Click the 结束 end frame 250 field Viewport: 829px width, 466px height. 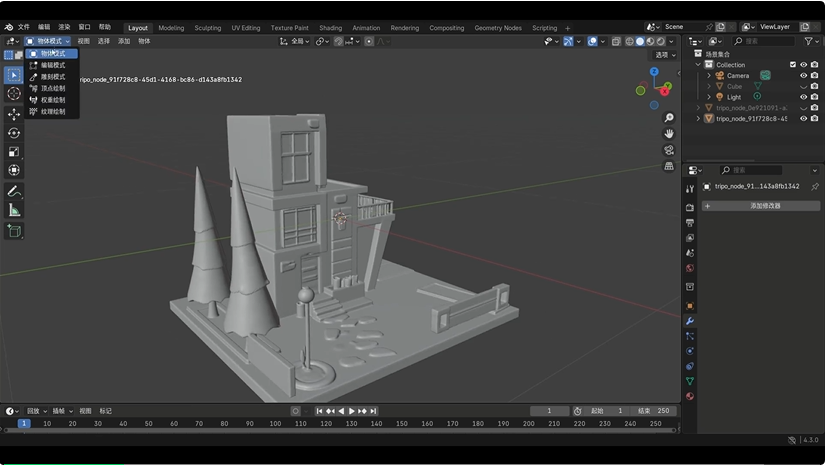coord(654,411)
